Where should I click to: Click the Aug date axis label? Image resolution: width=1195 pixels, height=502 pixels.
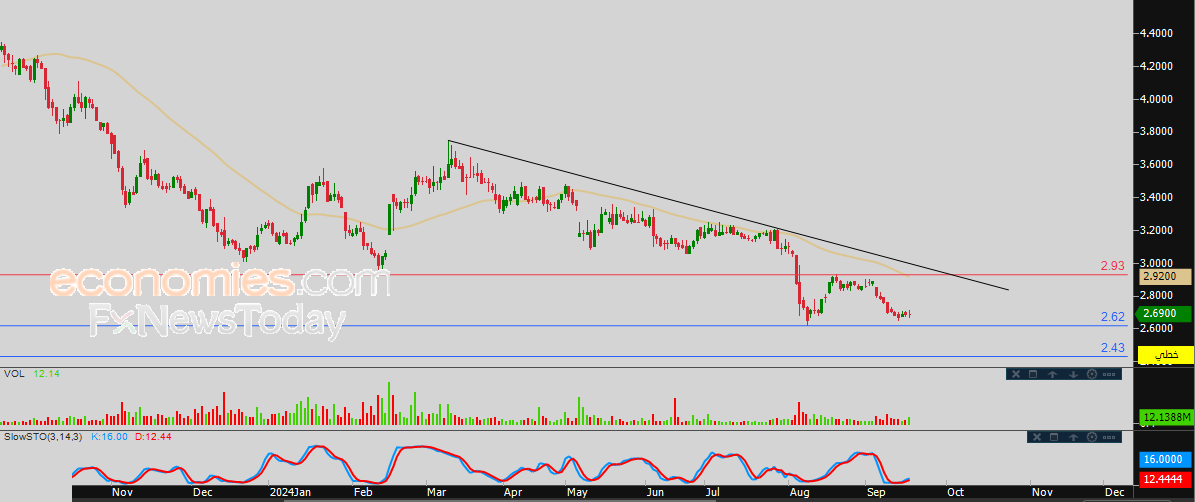coord(799,493)
